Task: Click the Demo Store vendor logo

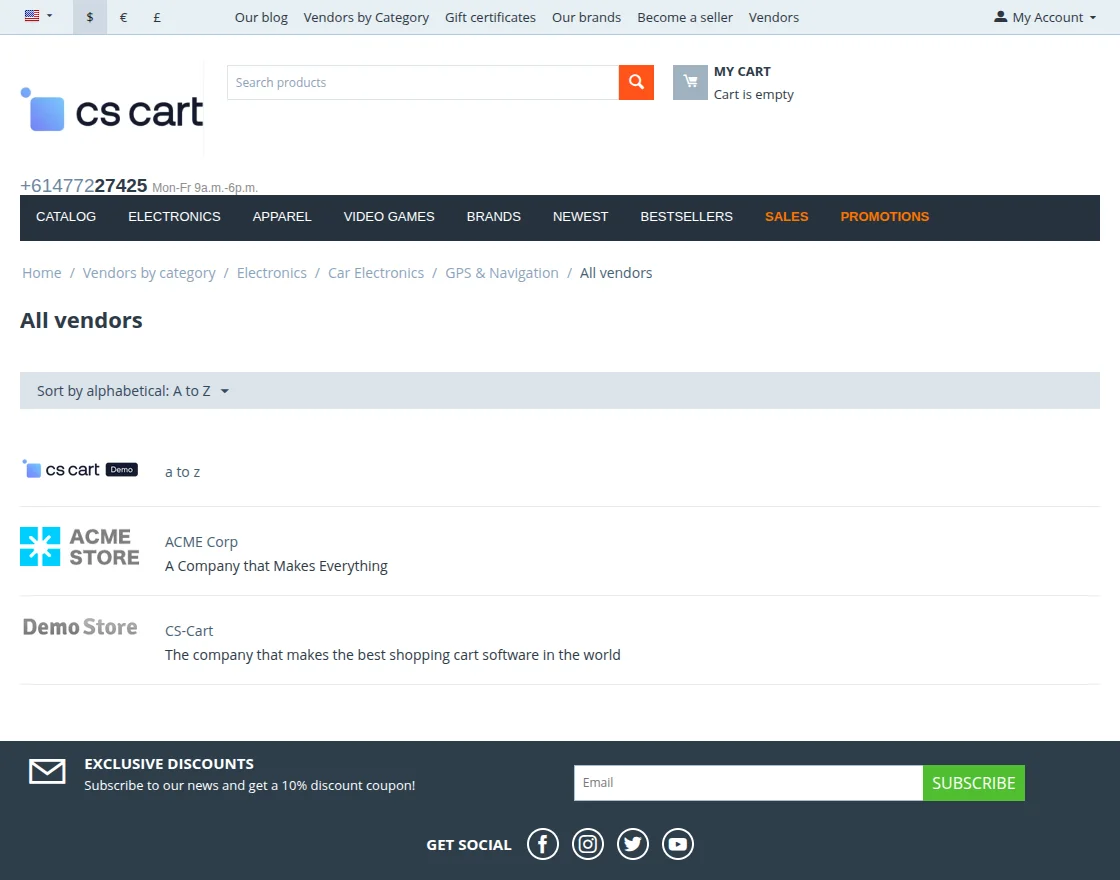Action: pos(79,626)
